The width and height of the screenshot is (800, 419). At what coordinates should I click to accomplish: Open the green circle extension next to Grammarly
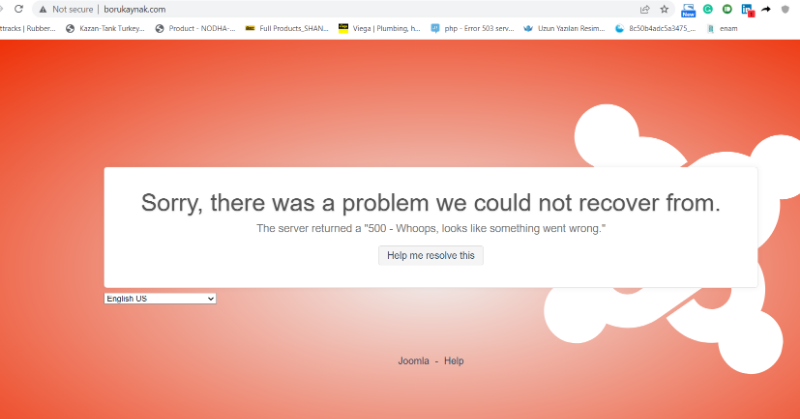(727, 9)
